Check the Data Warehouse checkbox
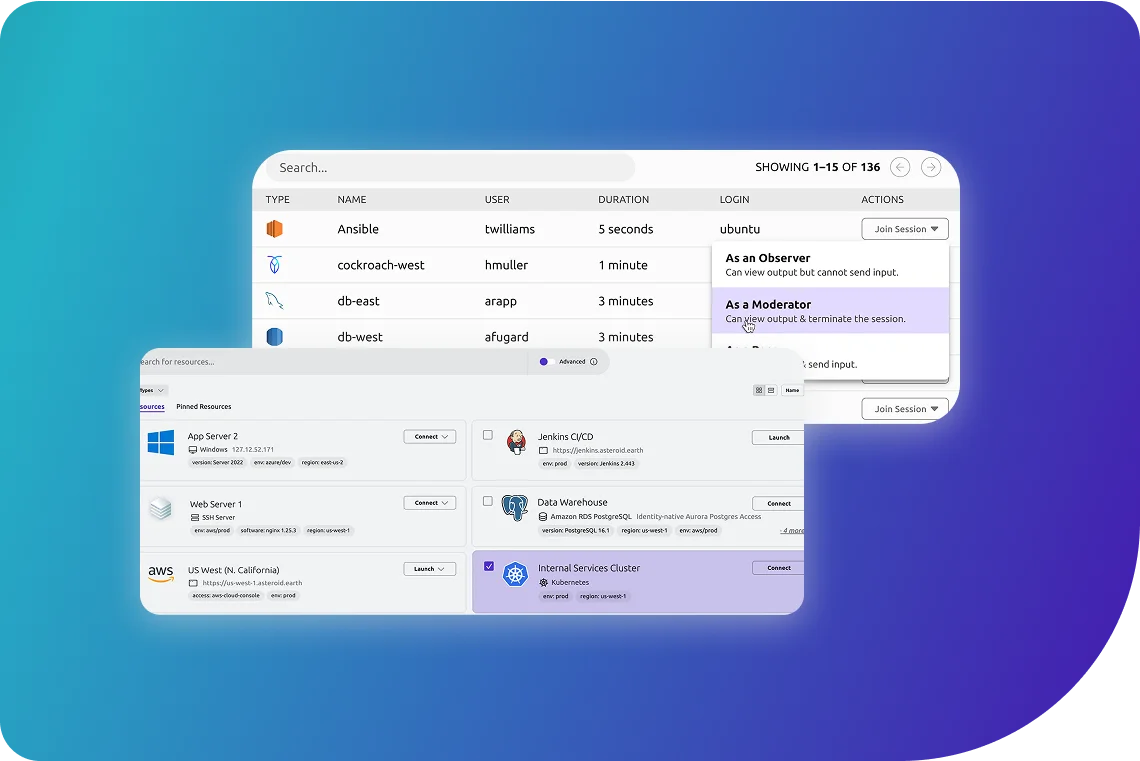This screenshot has width=1140, height=761. click(x=488, y=501)
